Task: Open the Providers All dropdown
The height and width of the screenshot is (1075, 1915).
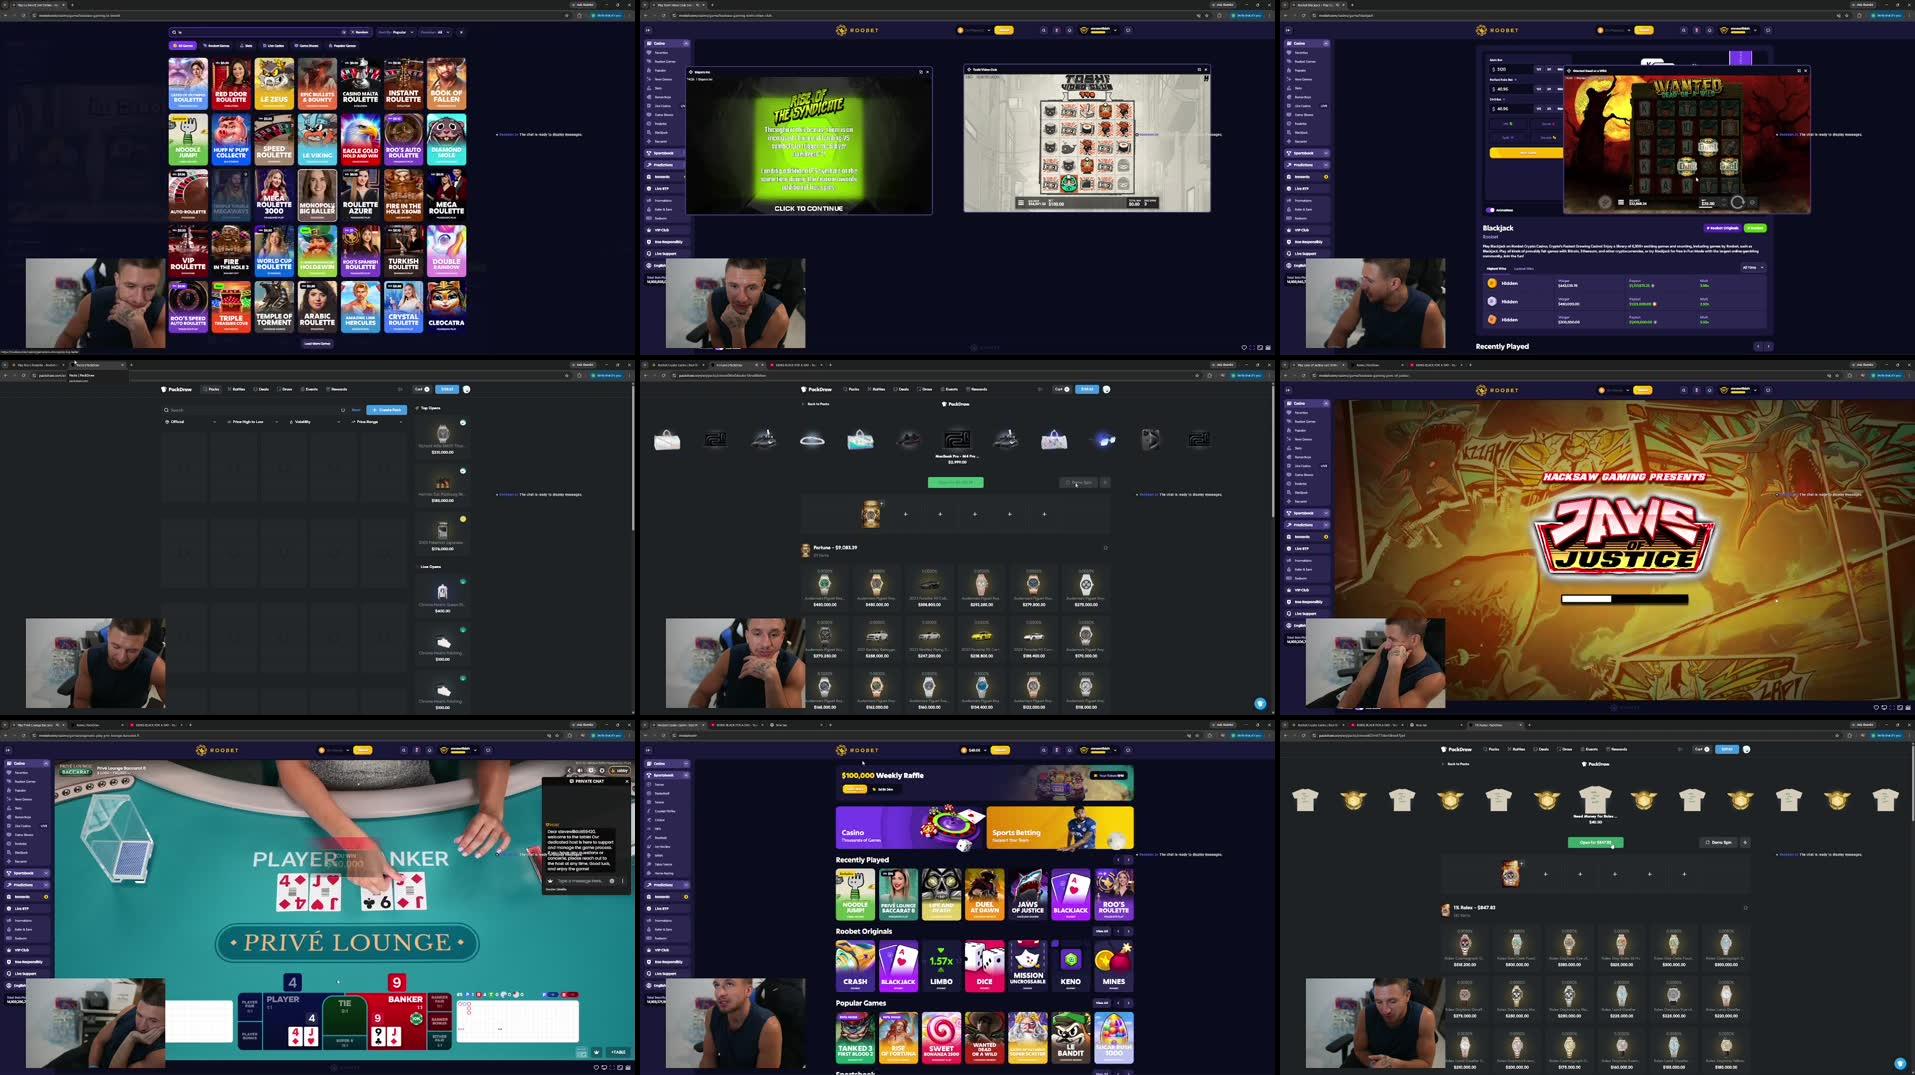Action: (x=437, y=32)
